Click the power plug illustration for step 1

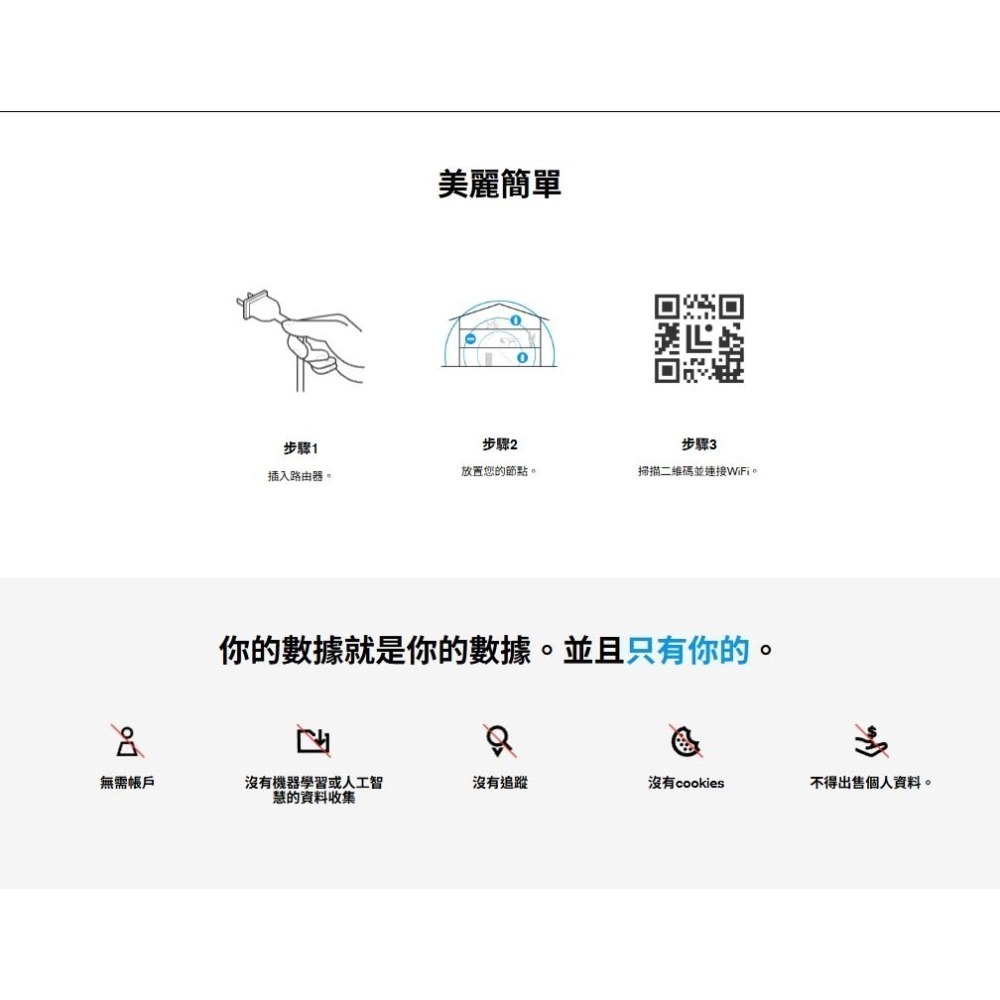click(300, 340)
